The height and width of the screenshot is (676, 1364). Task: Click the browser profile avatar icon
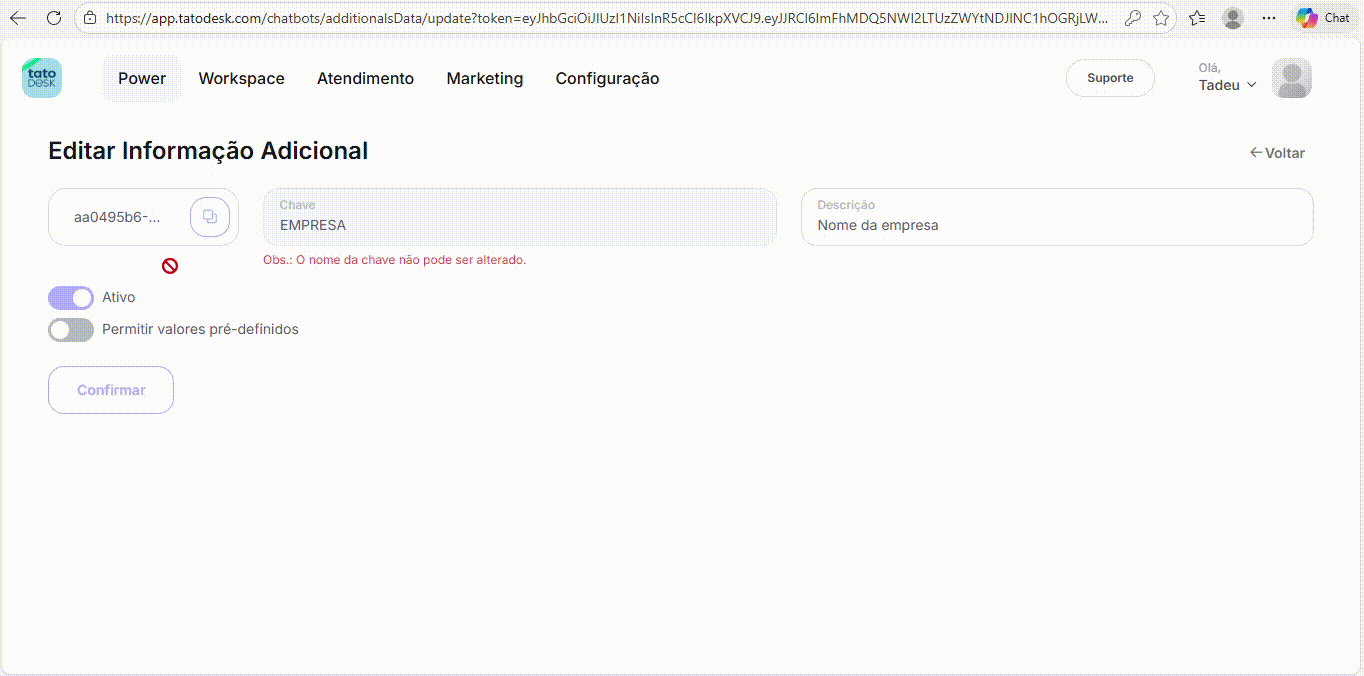pos(1233,18)
